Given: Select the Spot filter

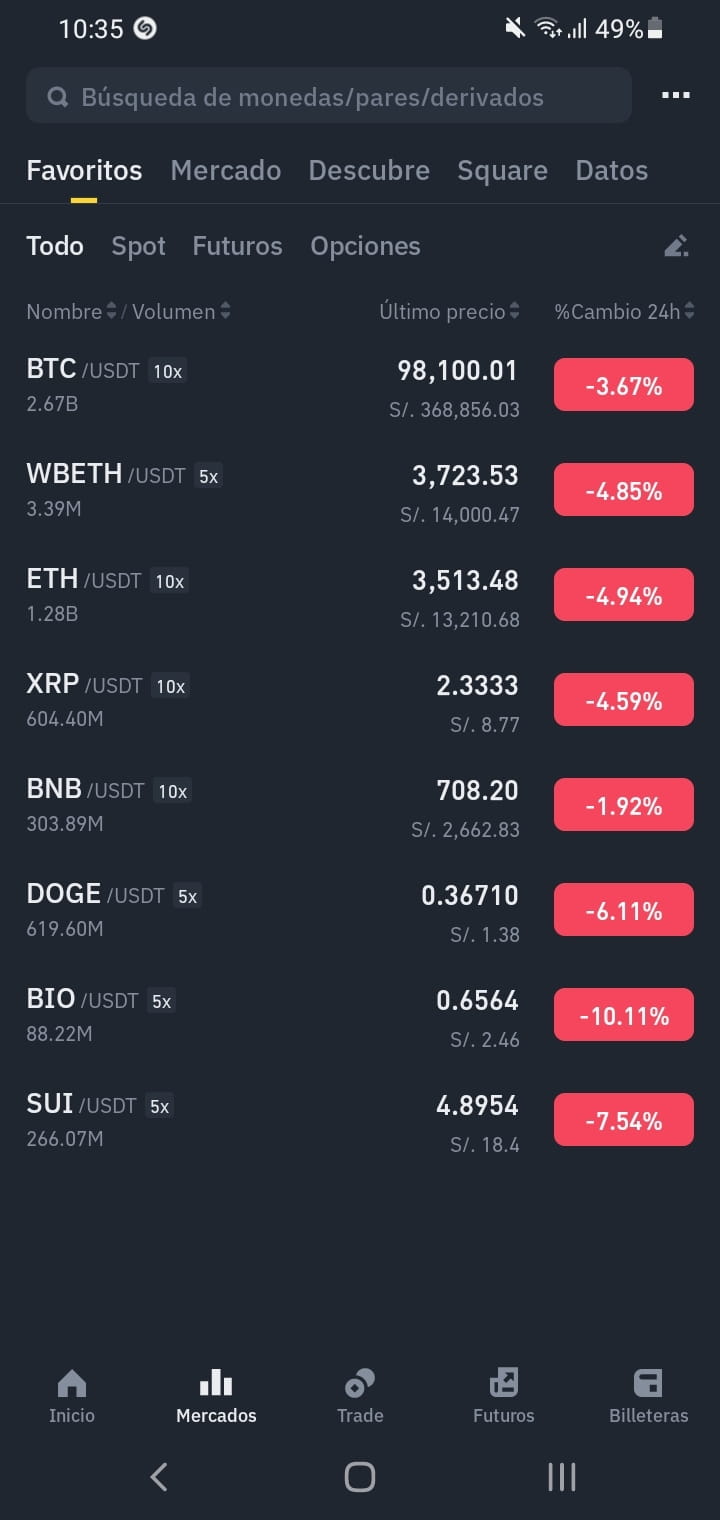Looking at the screenshot, I should pos(138,246).
